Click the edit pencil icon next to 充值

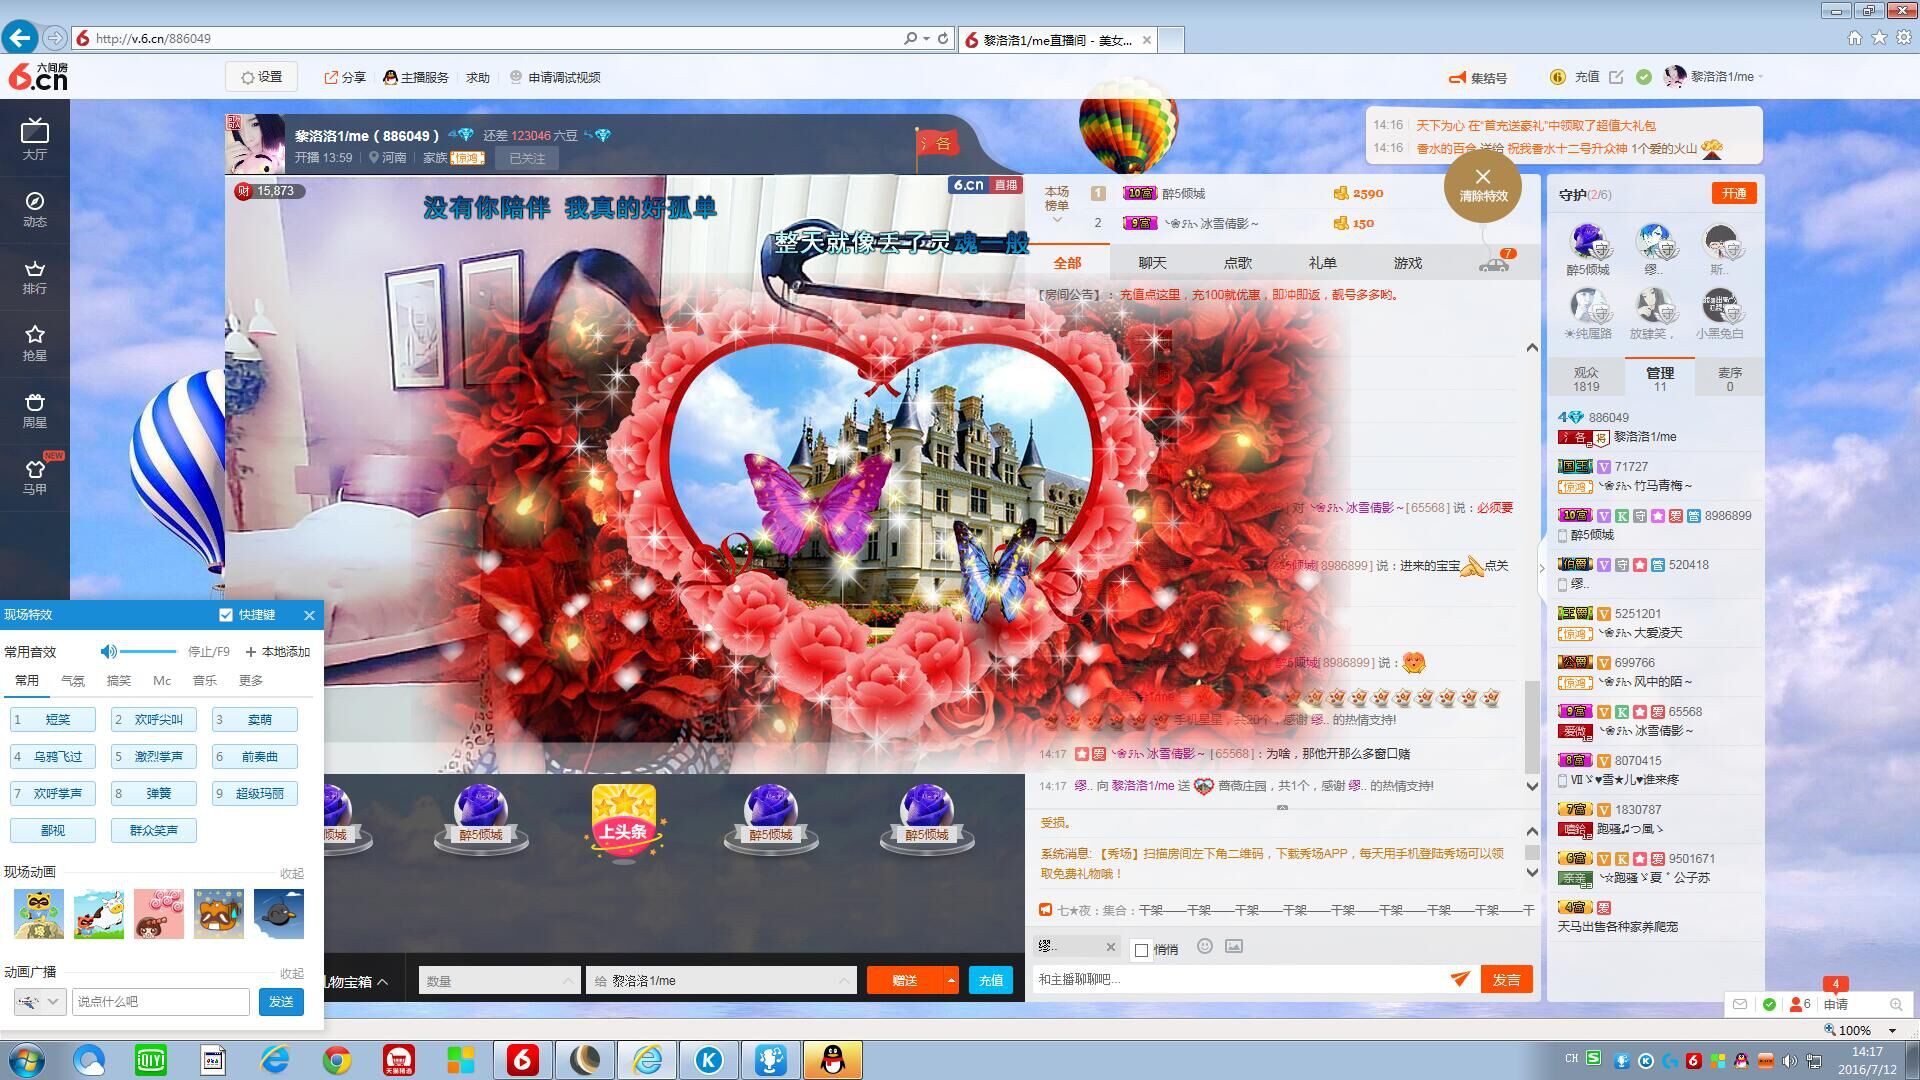coord(1616,77)
